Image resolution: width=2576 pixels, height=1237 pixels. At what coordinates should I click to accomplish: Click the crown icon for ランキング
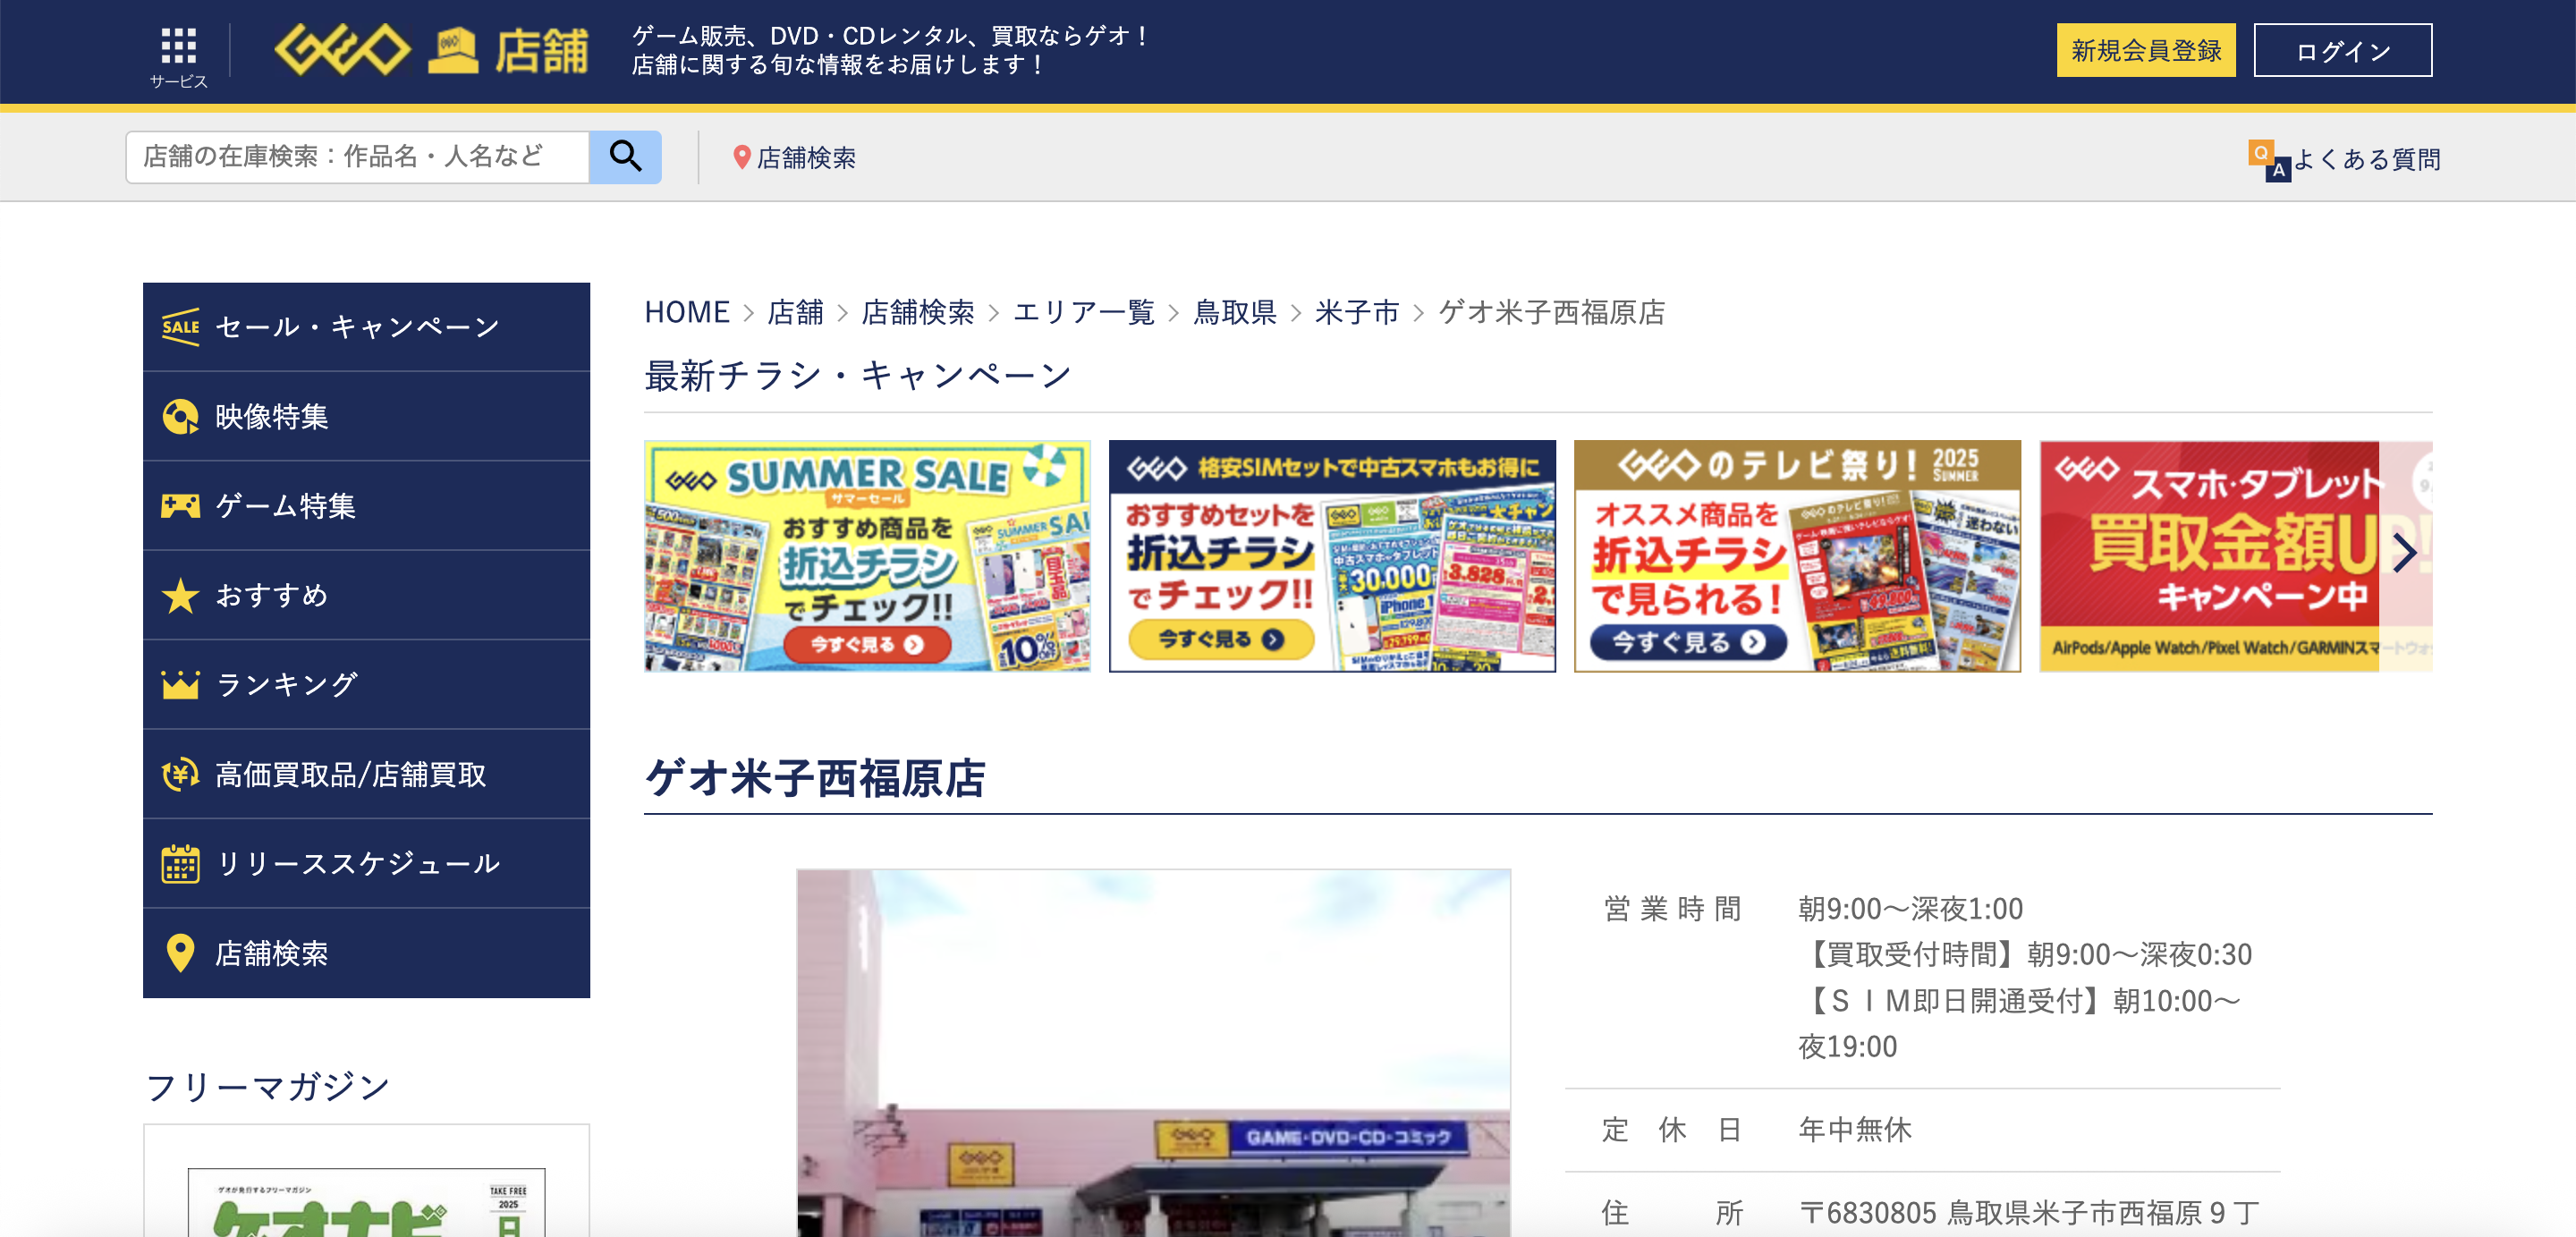[181, 685]
